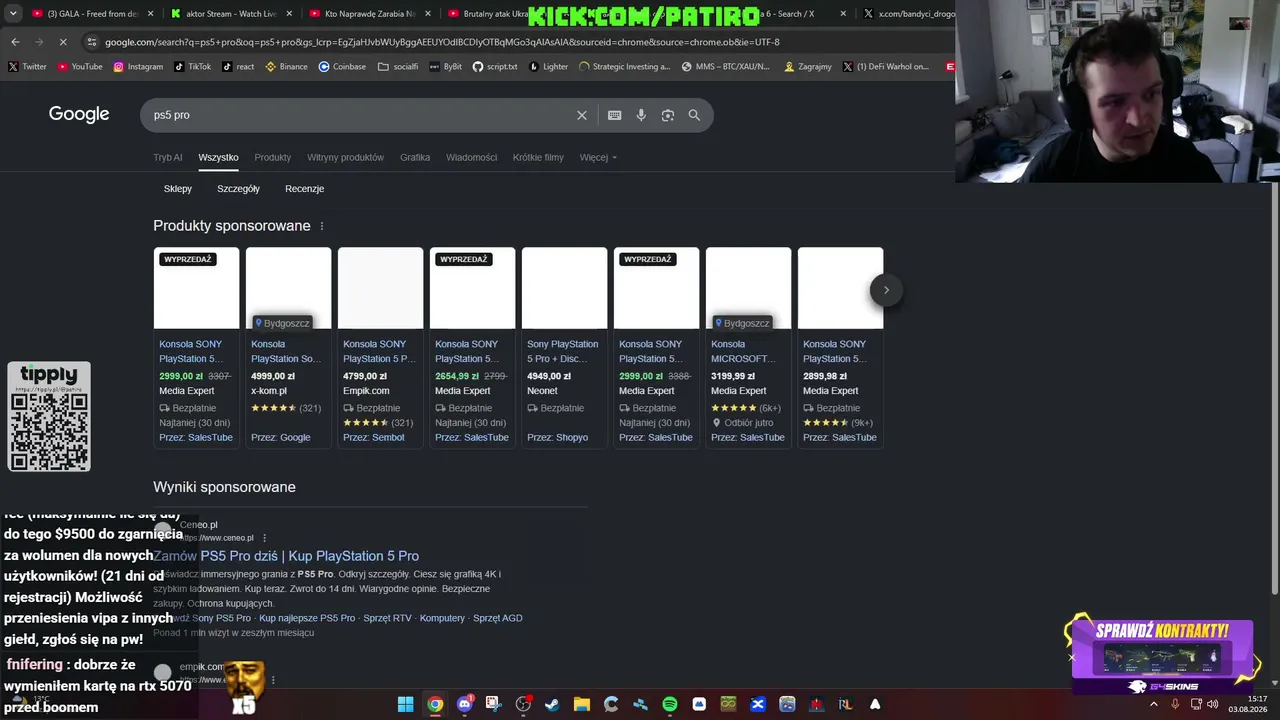This screenshot has width=1280, height=720.
Task: Click the Chrome icon in the taskbar
Action: click(435, 704)
